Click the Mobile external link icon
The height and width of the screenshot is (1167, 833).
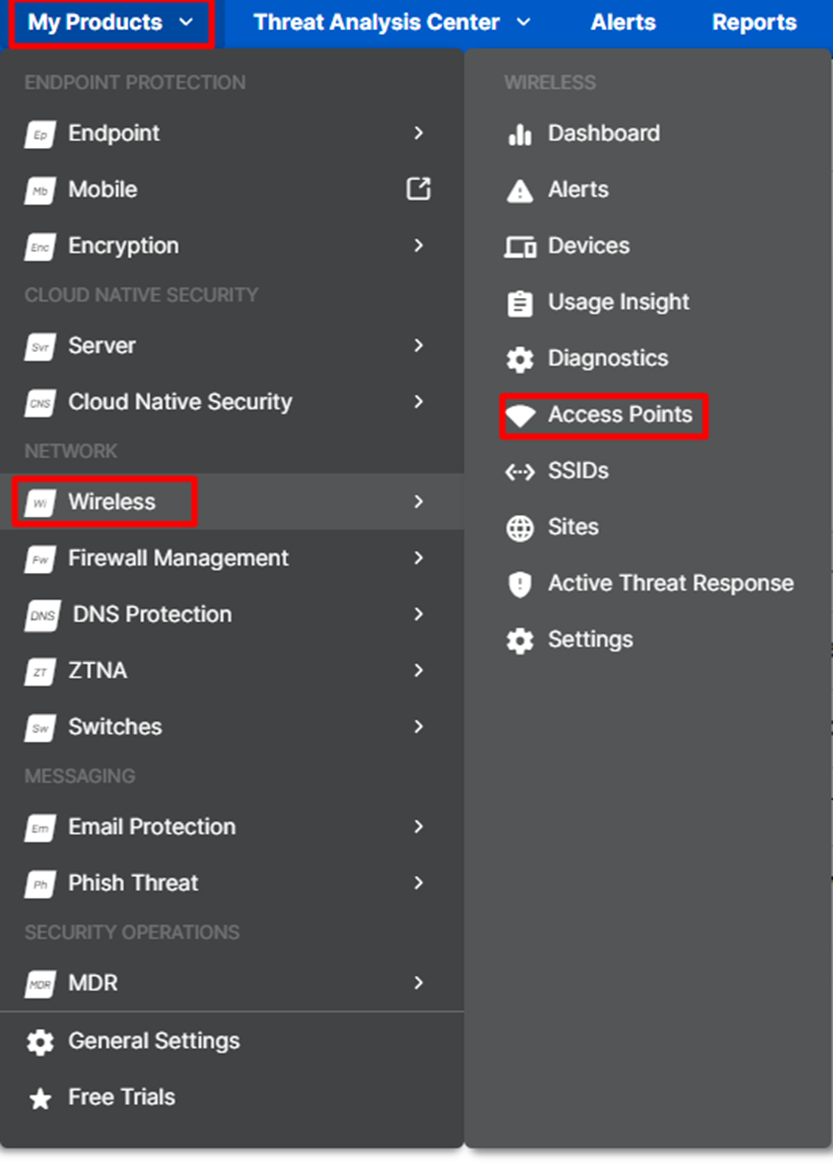419,189
